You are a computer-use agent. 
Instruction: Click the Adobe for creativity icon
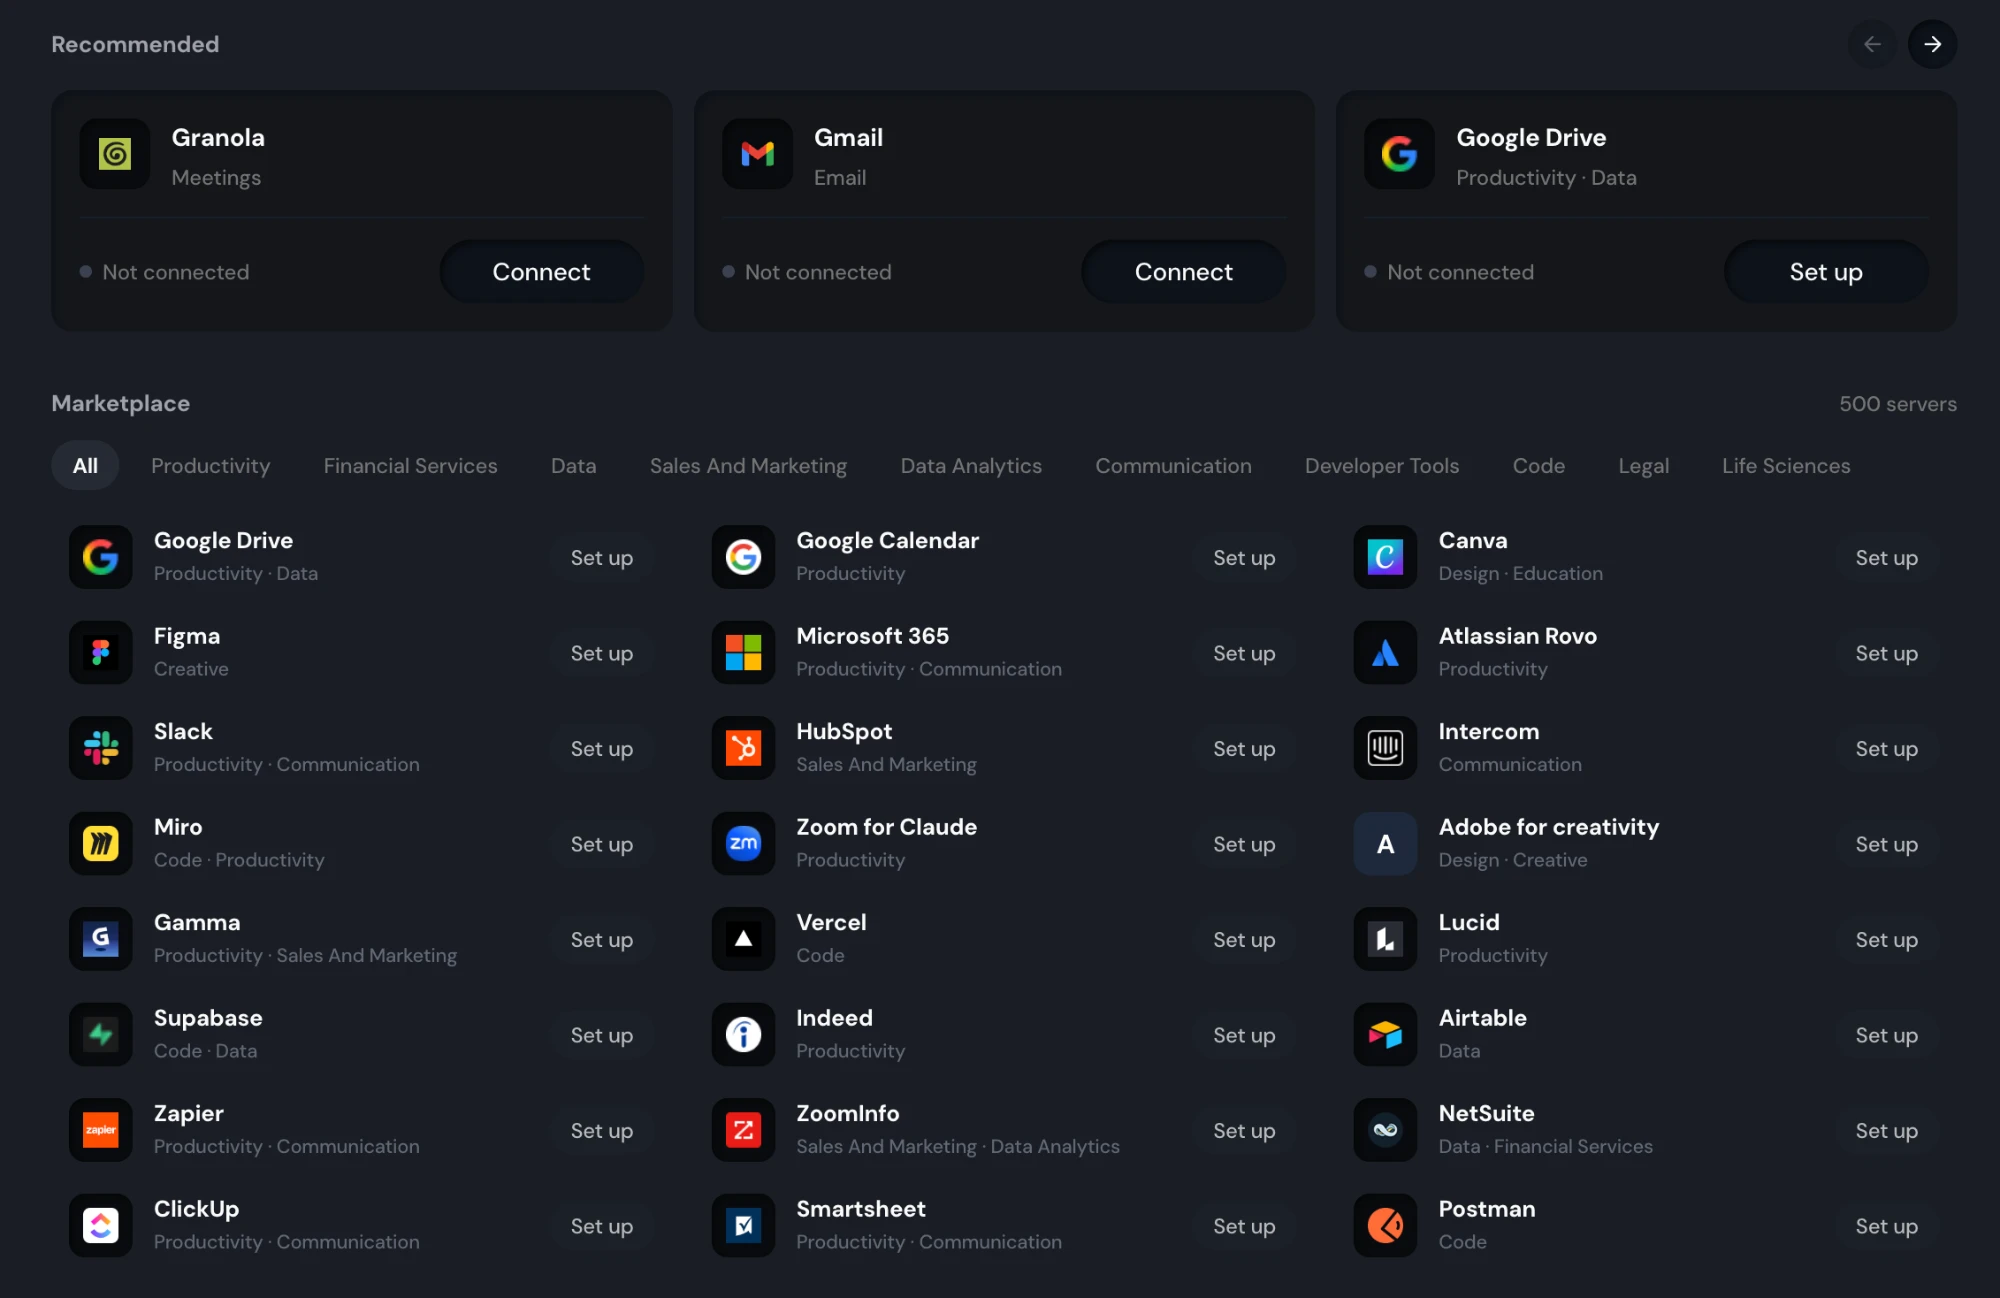pyautogui.click(x=1385, y=843)
